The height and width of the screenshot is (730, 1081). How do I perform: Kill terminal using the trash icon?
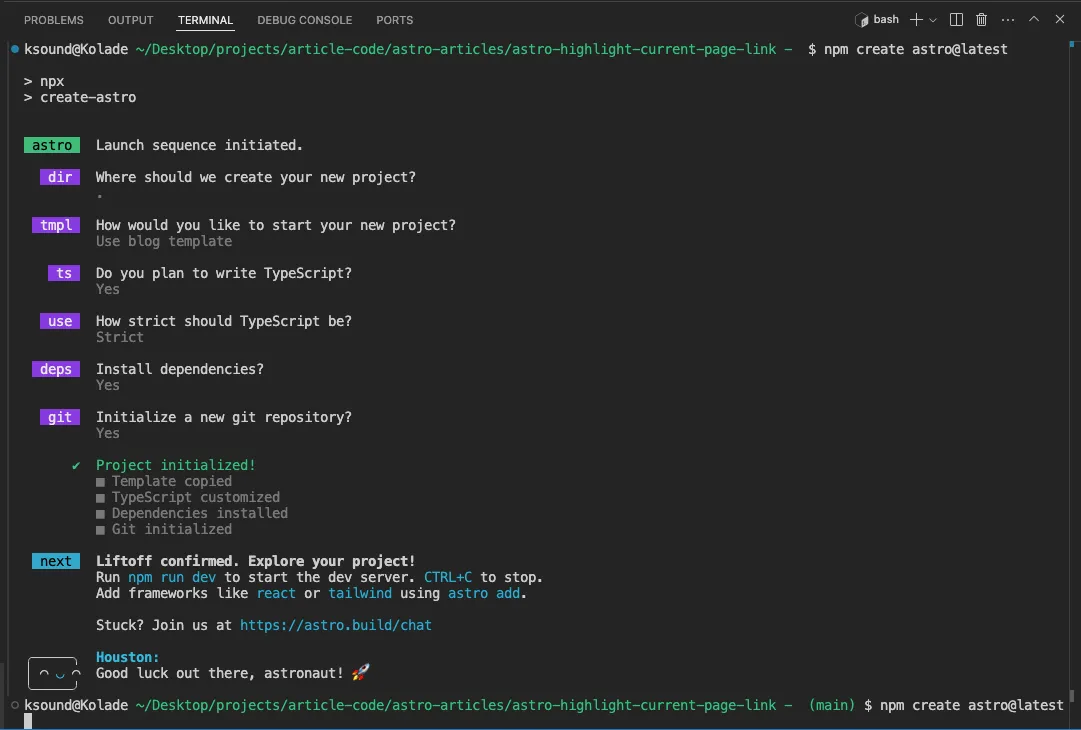(x=982, y=20)
